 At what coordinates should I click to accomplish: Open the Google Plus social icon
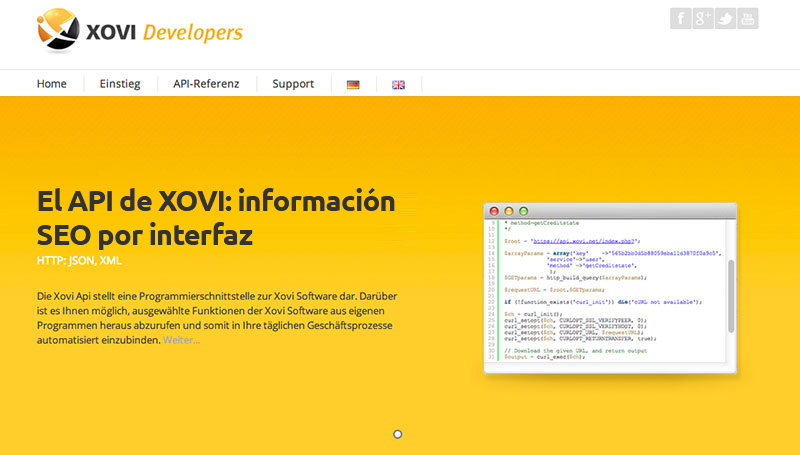(703, 18)
